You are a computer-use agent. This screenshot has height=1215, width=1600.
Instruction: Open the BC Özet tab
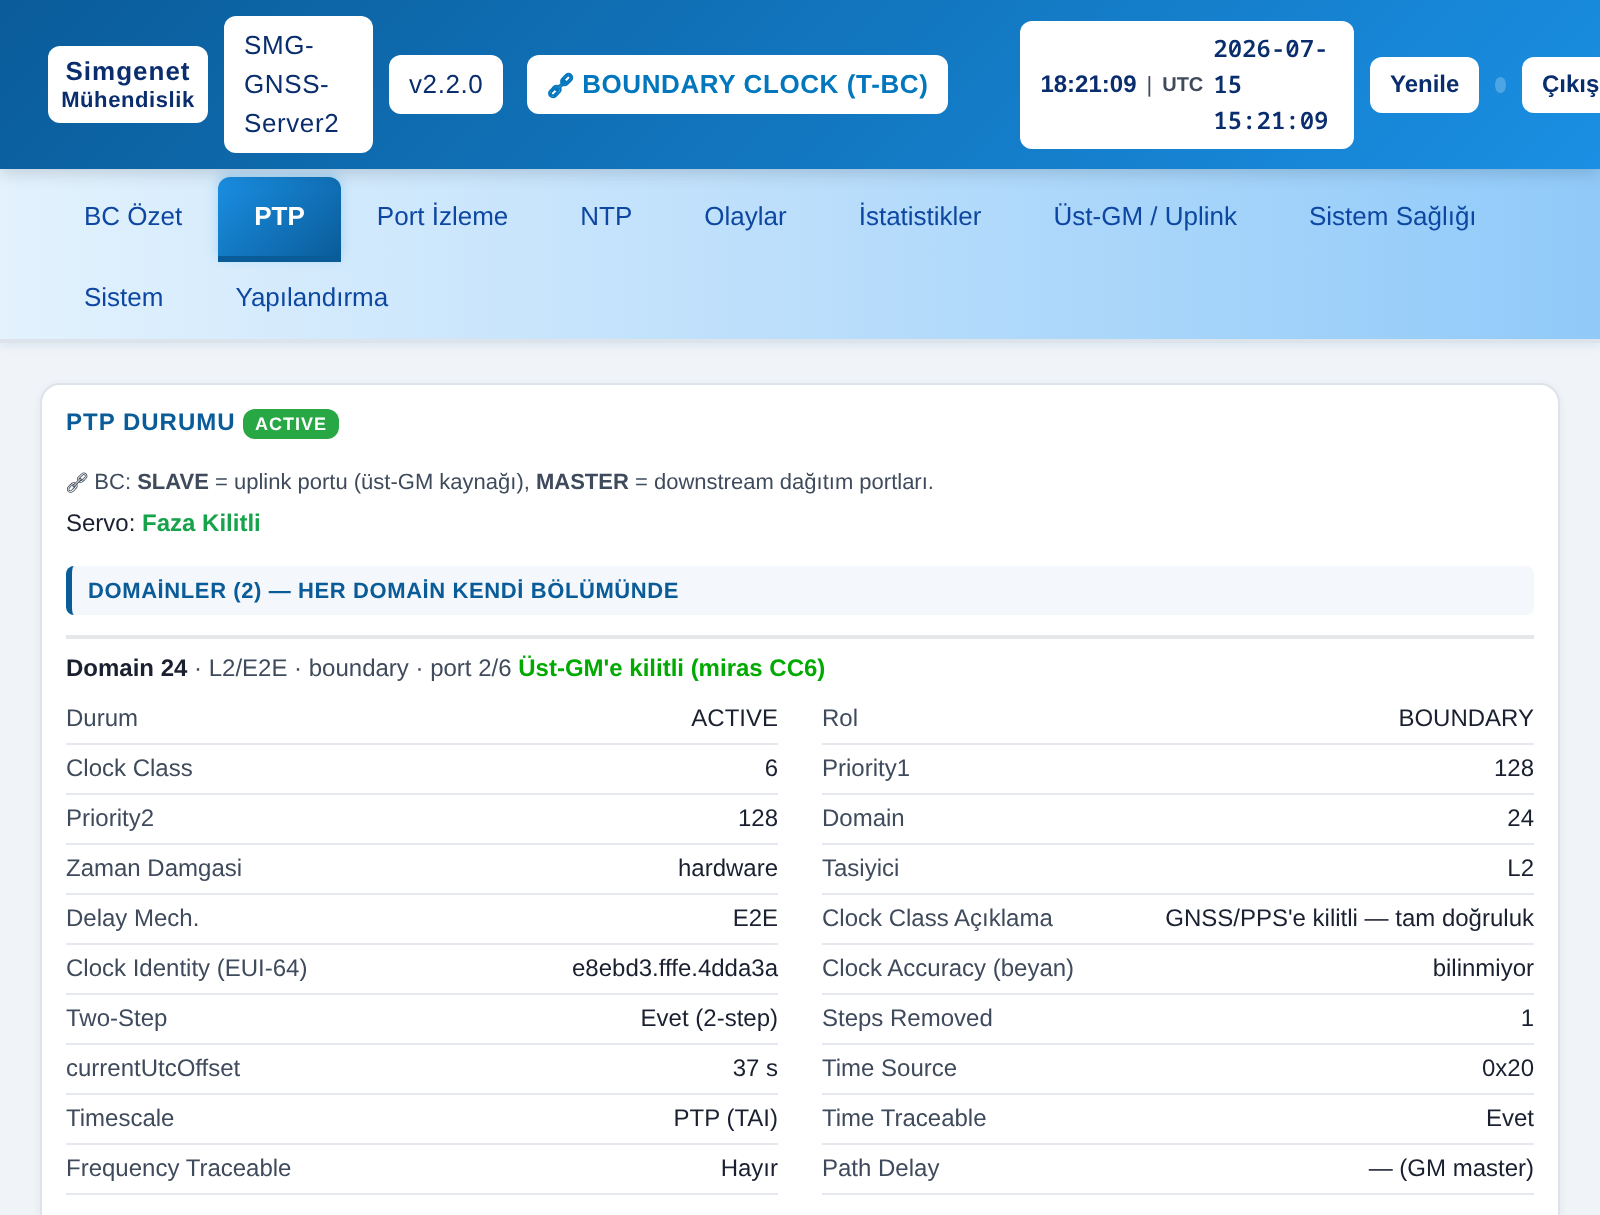[133, 217]
